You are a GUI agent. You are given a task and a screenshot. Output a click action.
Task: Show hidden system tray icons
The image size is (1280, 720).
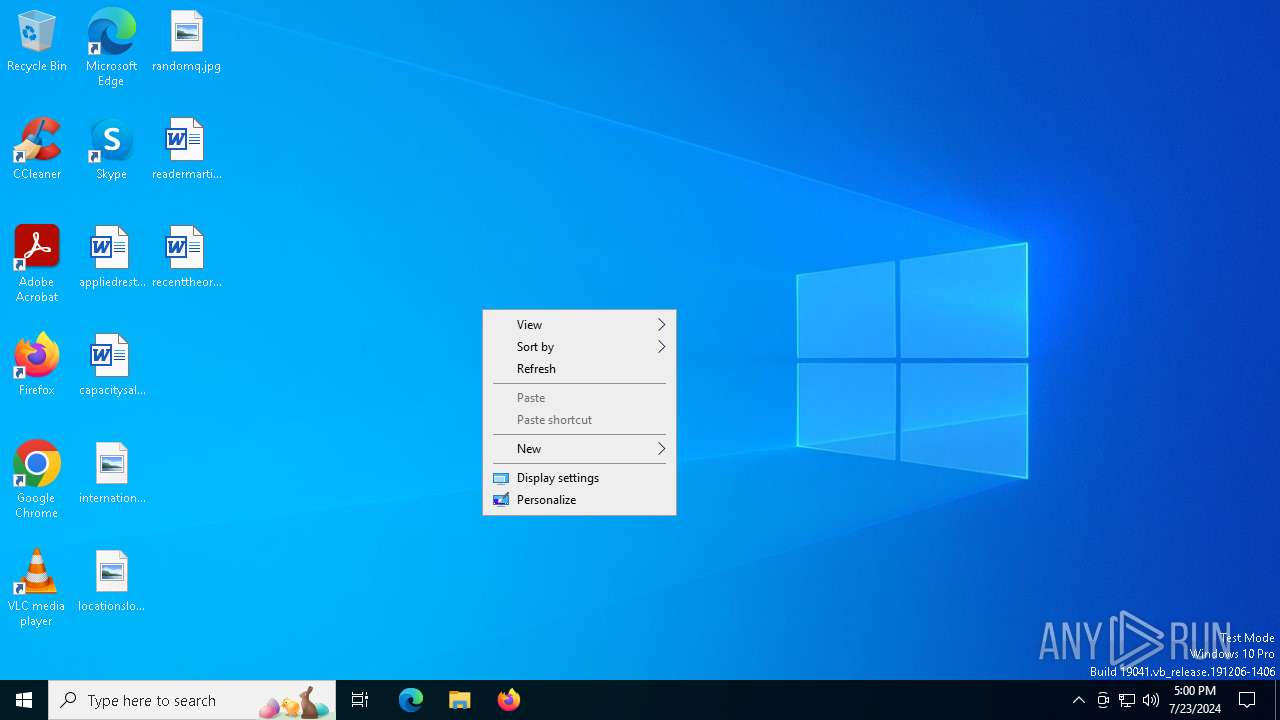coord(1079,700)
